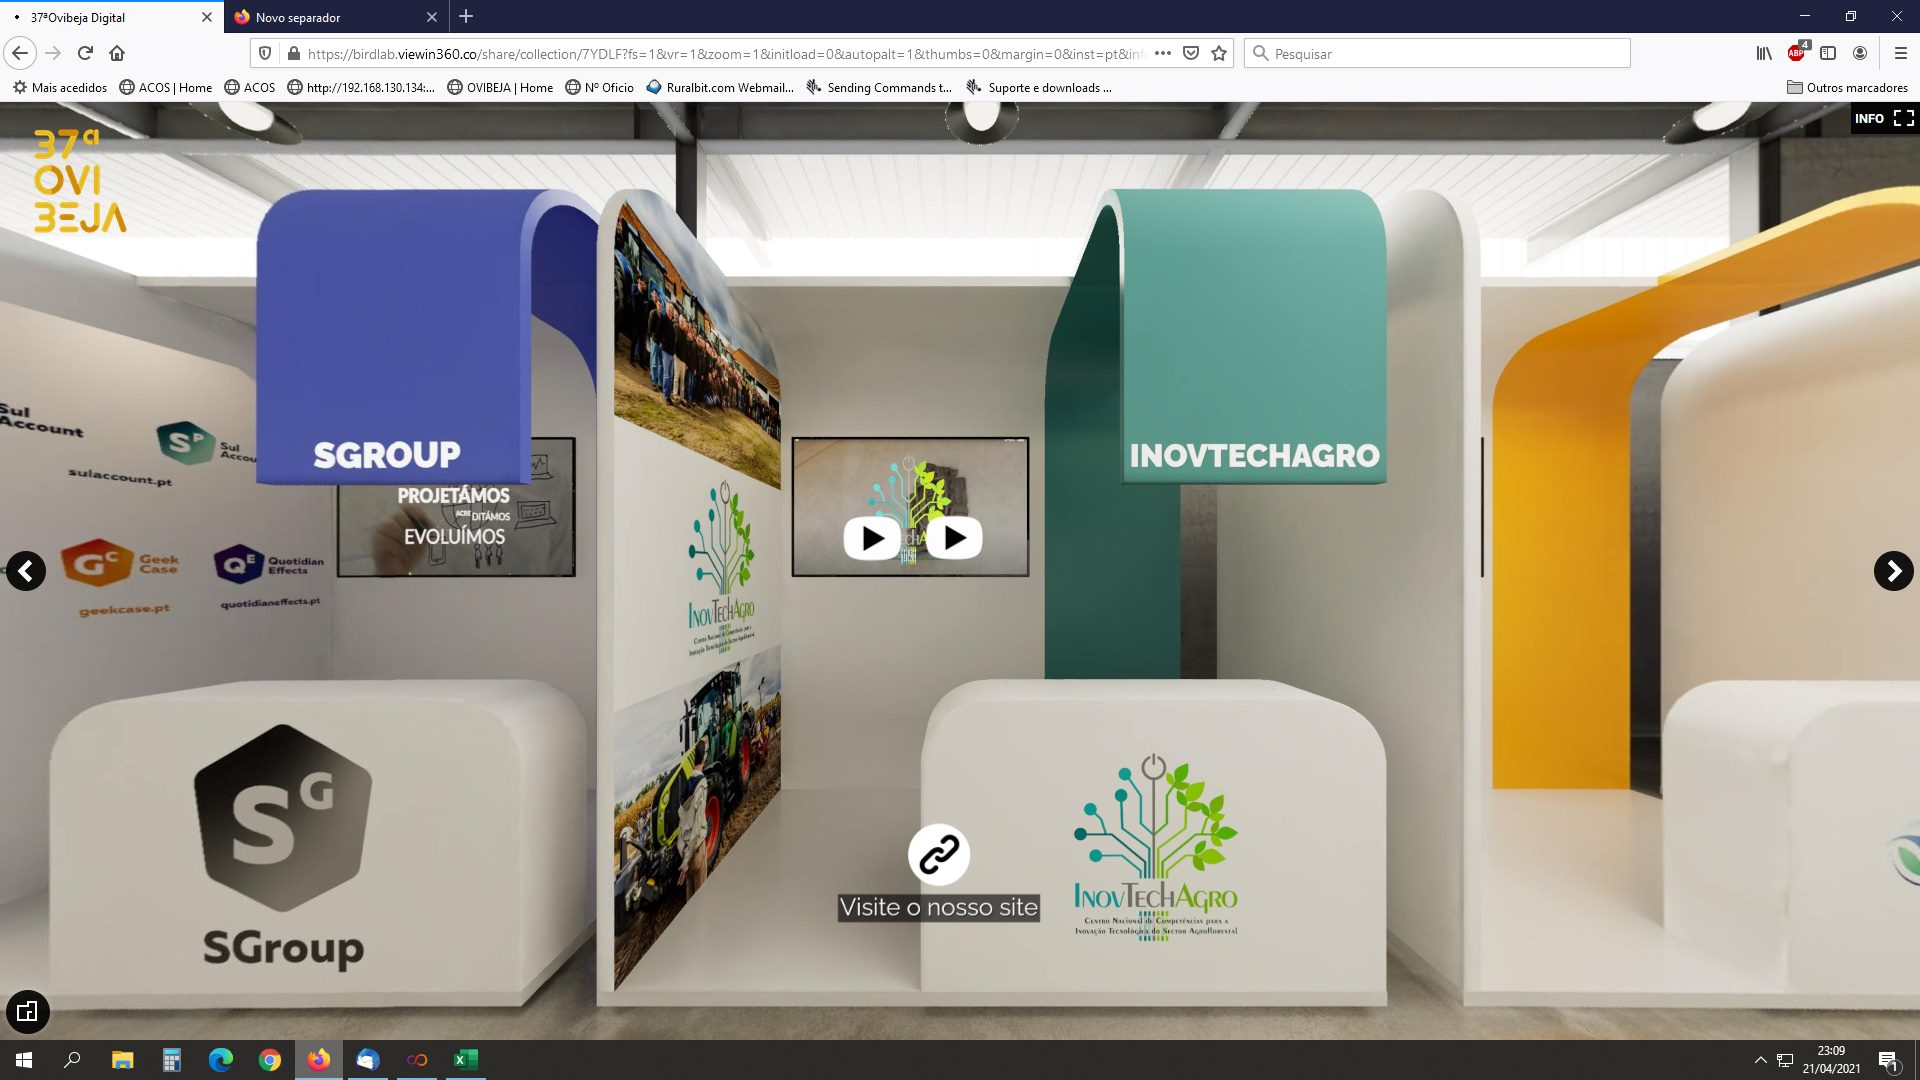Open Google Chrome from the taskbar

click(270, 1060)
